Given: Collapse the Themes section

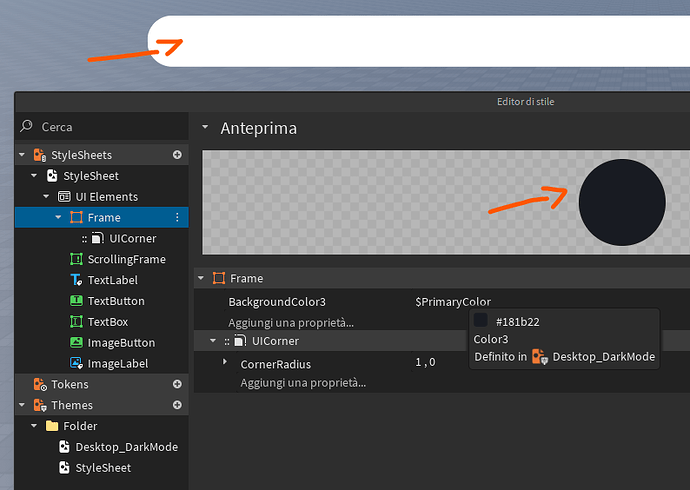Looking at the screenshot, I should pyautogui.click(x=22, y=405).
